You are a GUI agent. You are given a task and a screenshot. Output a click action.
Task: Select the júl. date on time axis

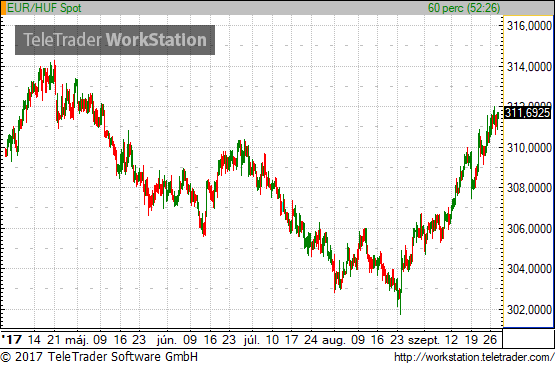251,340
